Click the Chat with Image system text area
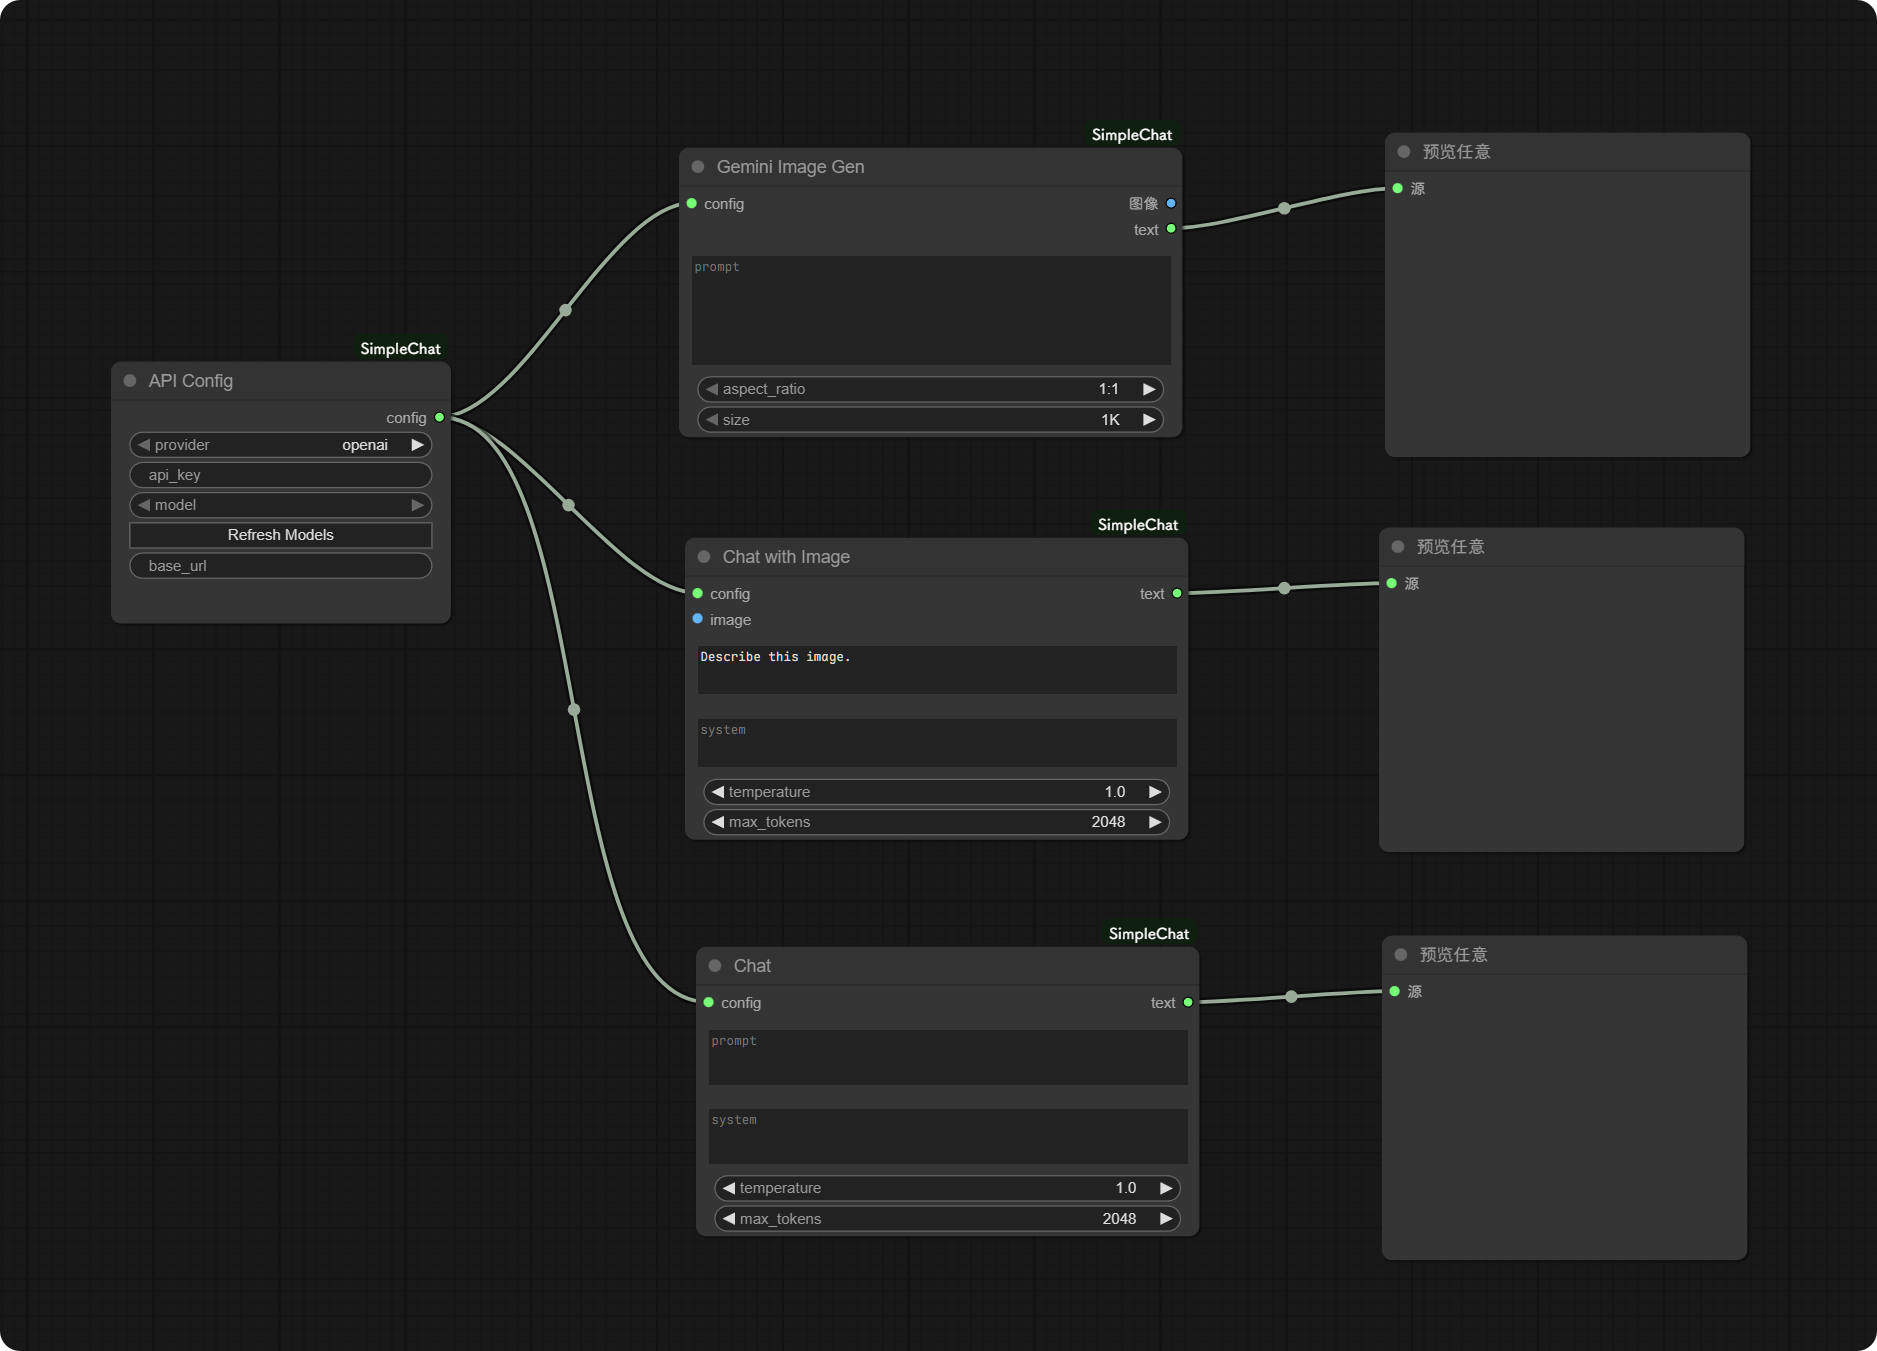1877x1351 pixels. [937, 743]
